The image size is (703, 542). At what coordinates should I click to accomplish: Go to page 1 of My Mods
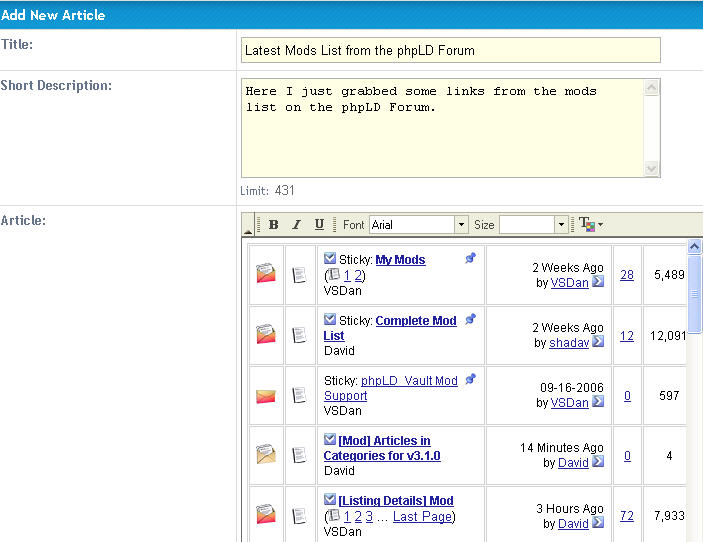(x=347, y=276)
